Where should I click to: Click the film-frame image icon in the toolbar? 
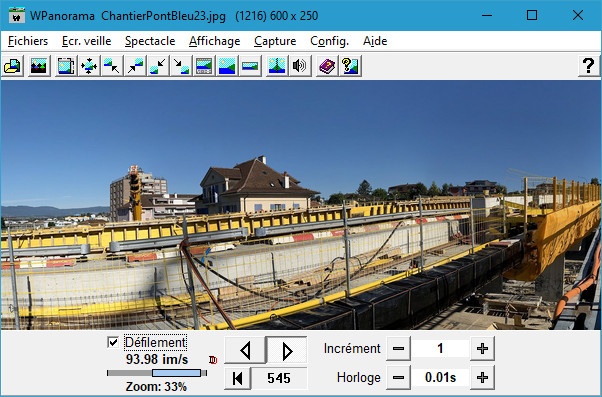coord(66,66)
